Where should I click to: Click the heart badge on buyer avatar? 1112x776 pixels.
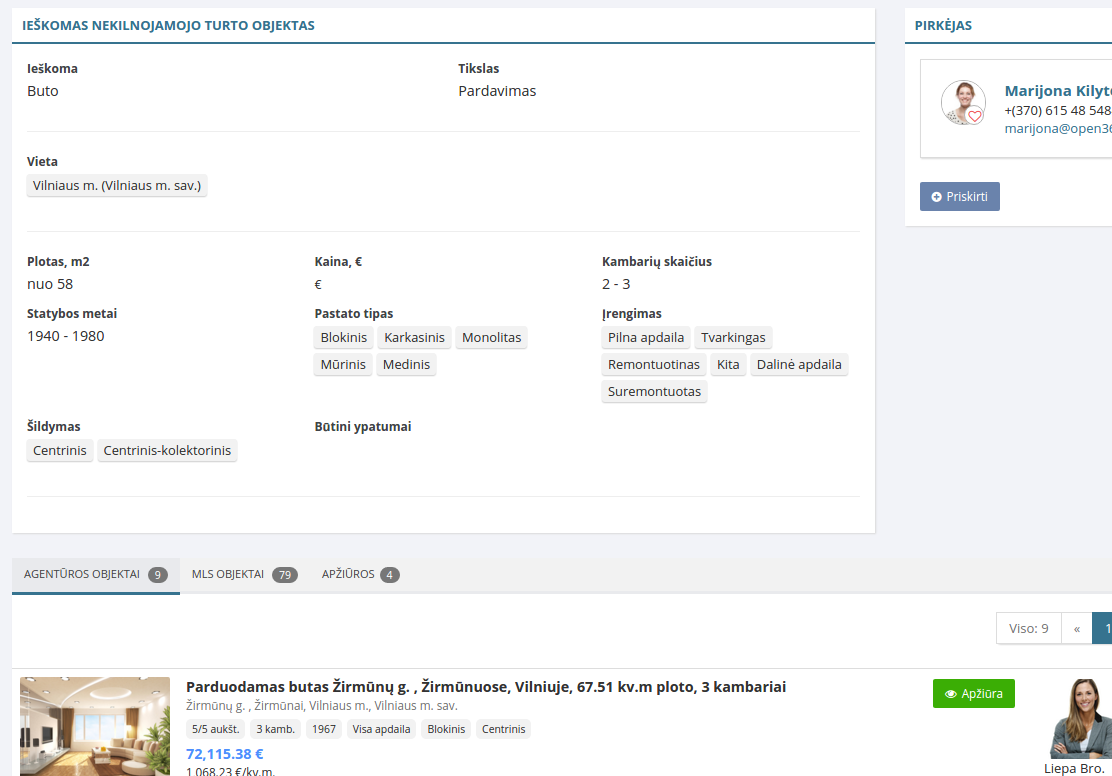point(975,116)
